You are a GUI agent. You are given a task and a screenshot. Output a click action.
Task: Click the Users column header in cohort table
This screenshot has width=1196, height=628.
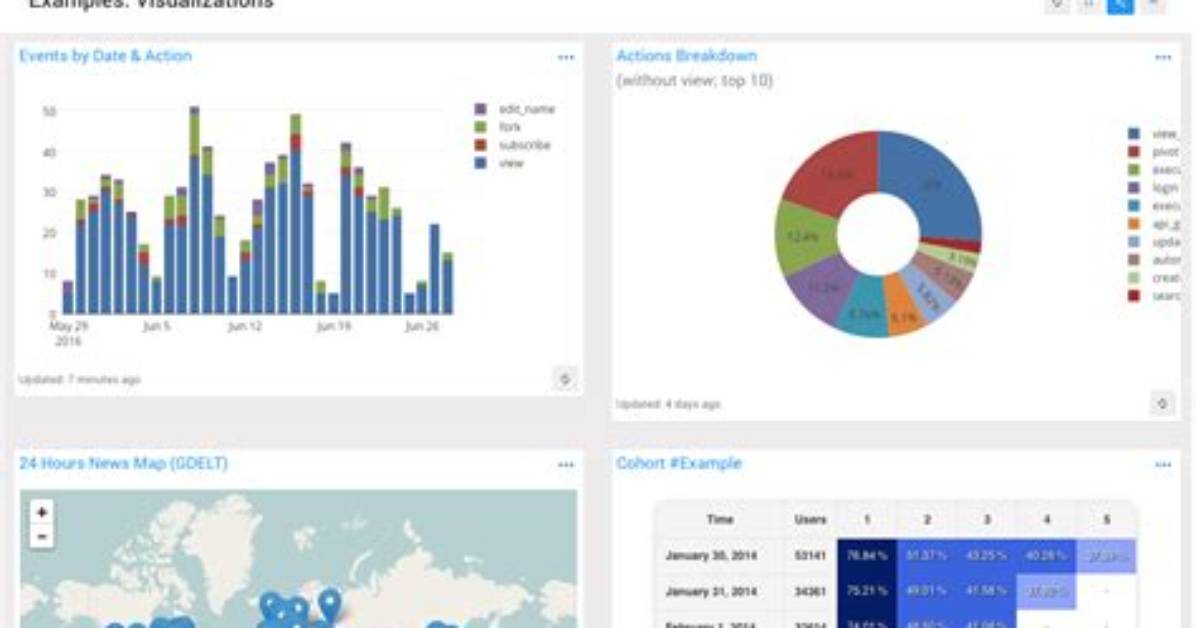[x=810, y=520]
